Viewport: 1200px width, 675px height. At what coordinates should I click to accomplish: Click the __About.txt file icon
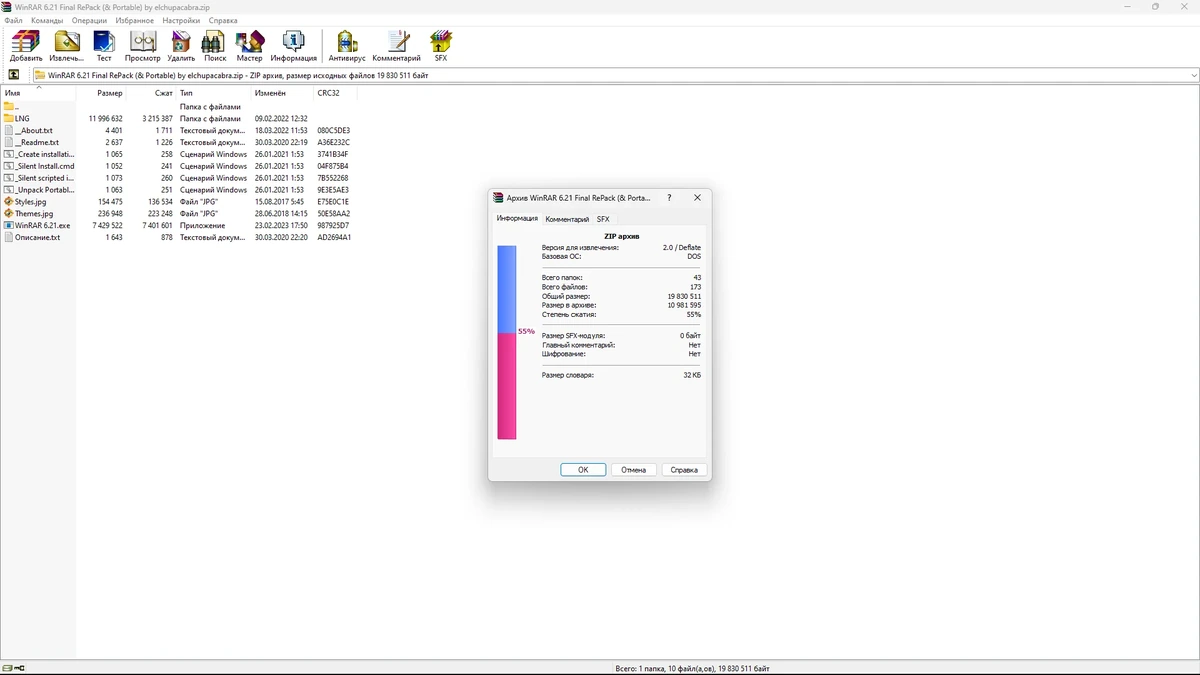coord(9,130)
